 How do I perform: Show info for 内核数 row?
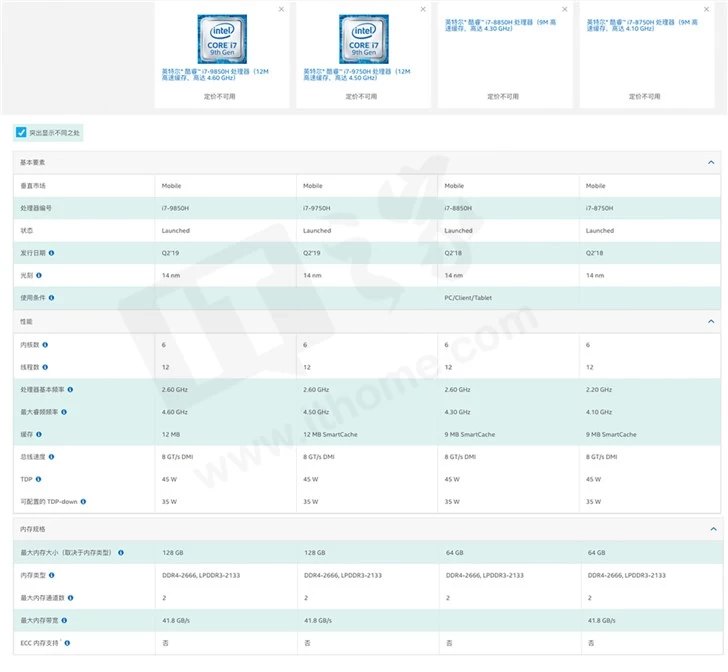coord(45,344)
